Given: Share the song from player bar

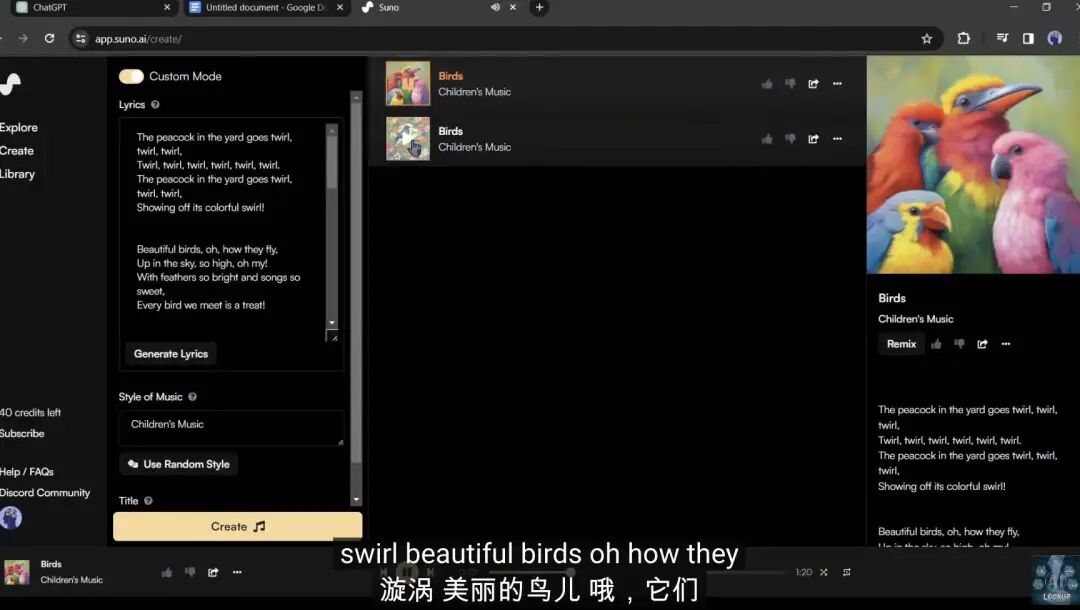Looking at the screenshot, I should [x=214, y=572].
